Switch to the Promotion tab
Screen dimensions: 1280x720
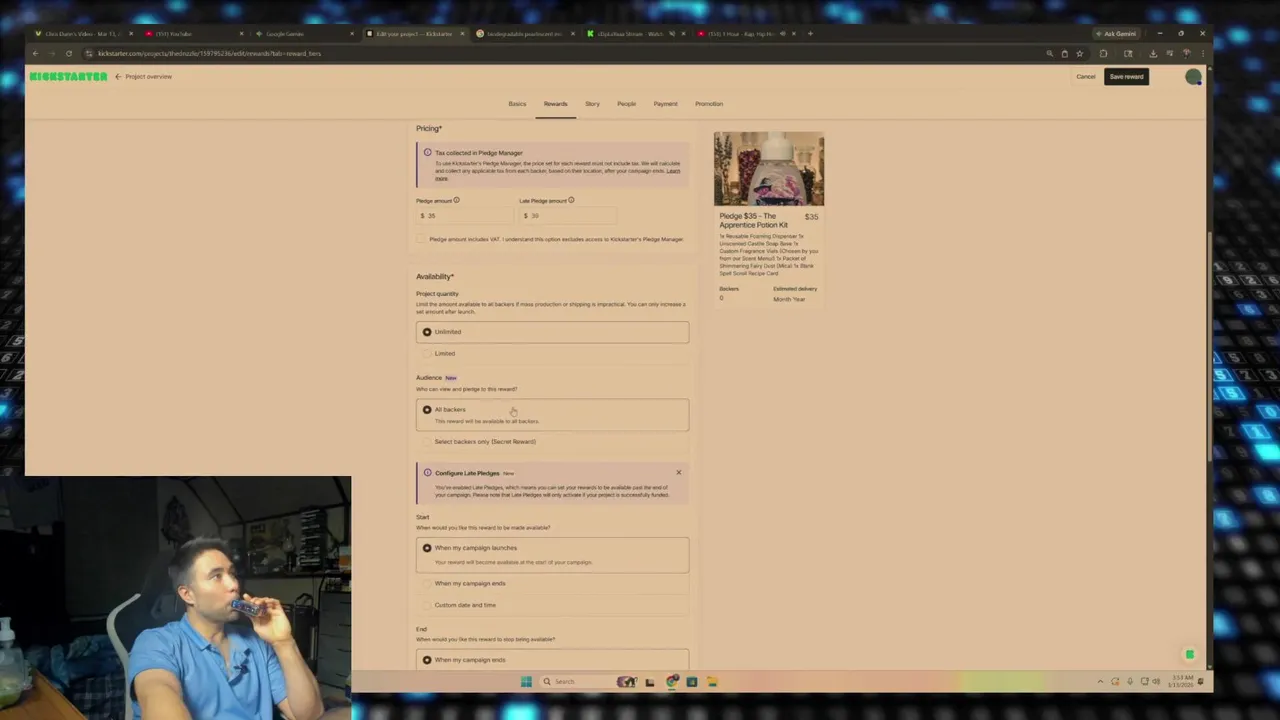[708, 104]
